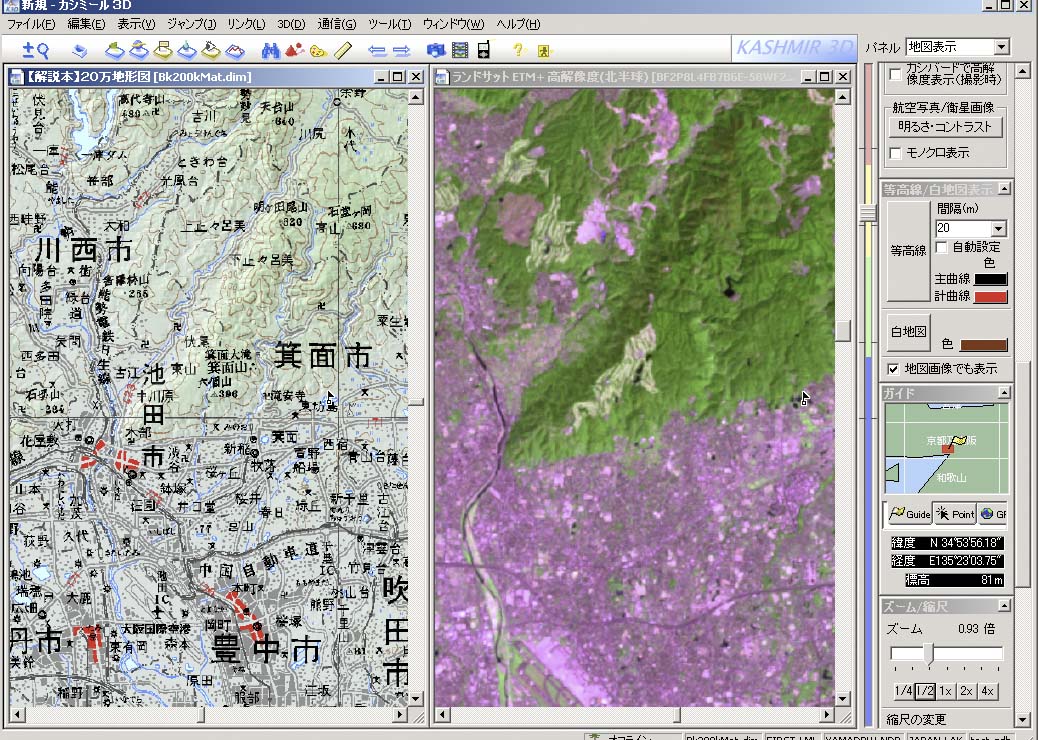Click the map layer icon with pin marker

(x=187, y=50)
